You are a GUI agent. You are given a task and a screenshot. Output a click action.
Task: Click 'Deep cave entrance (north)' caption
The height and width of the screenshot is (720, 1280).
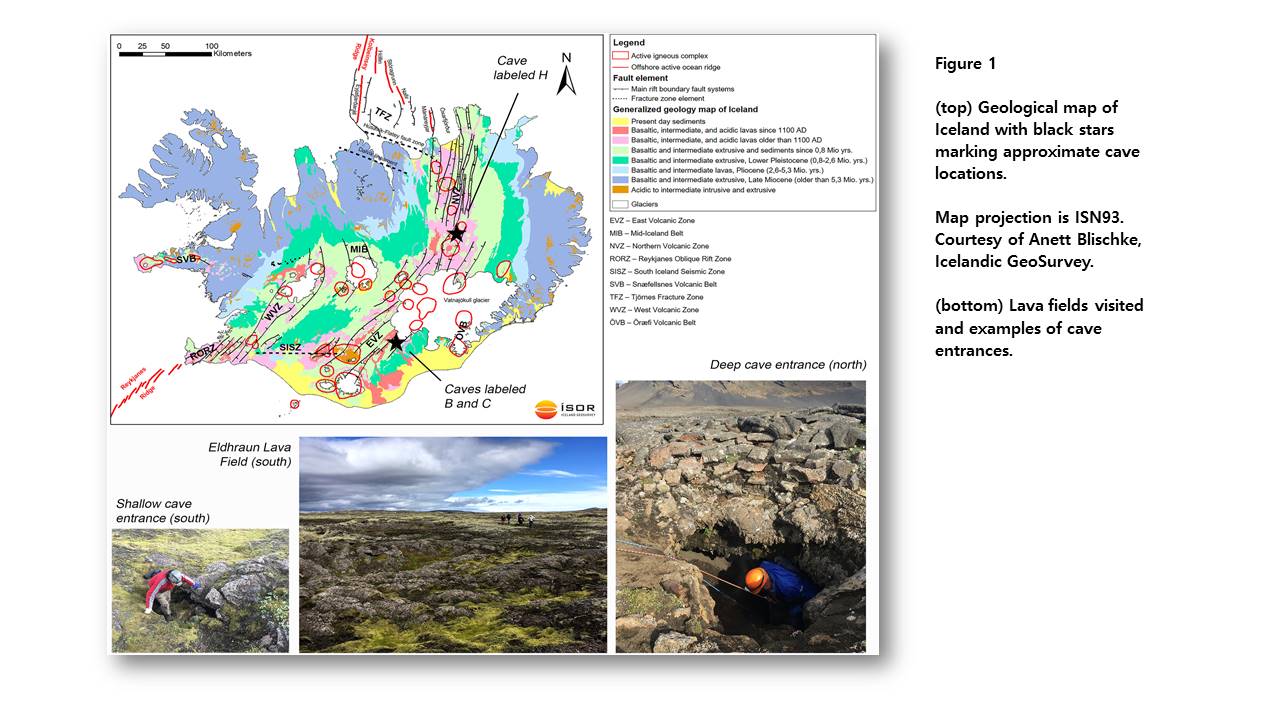[788, 364]
